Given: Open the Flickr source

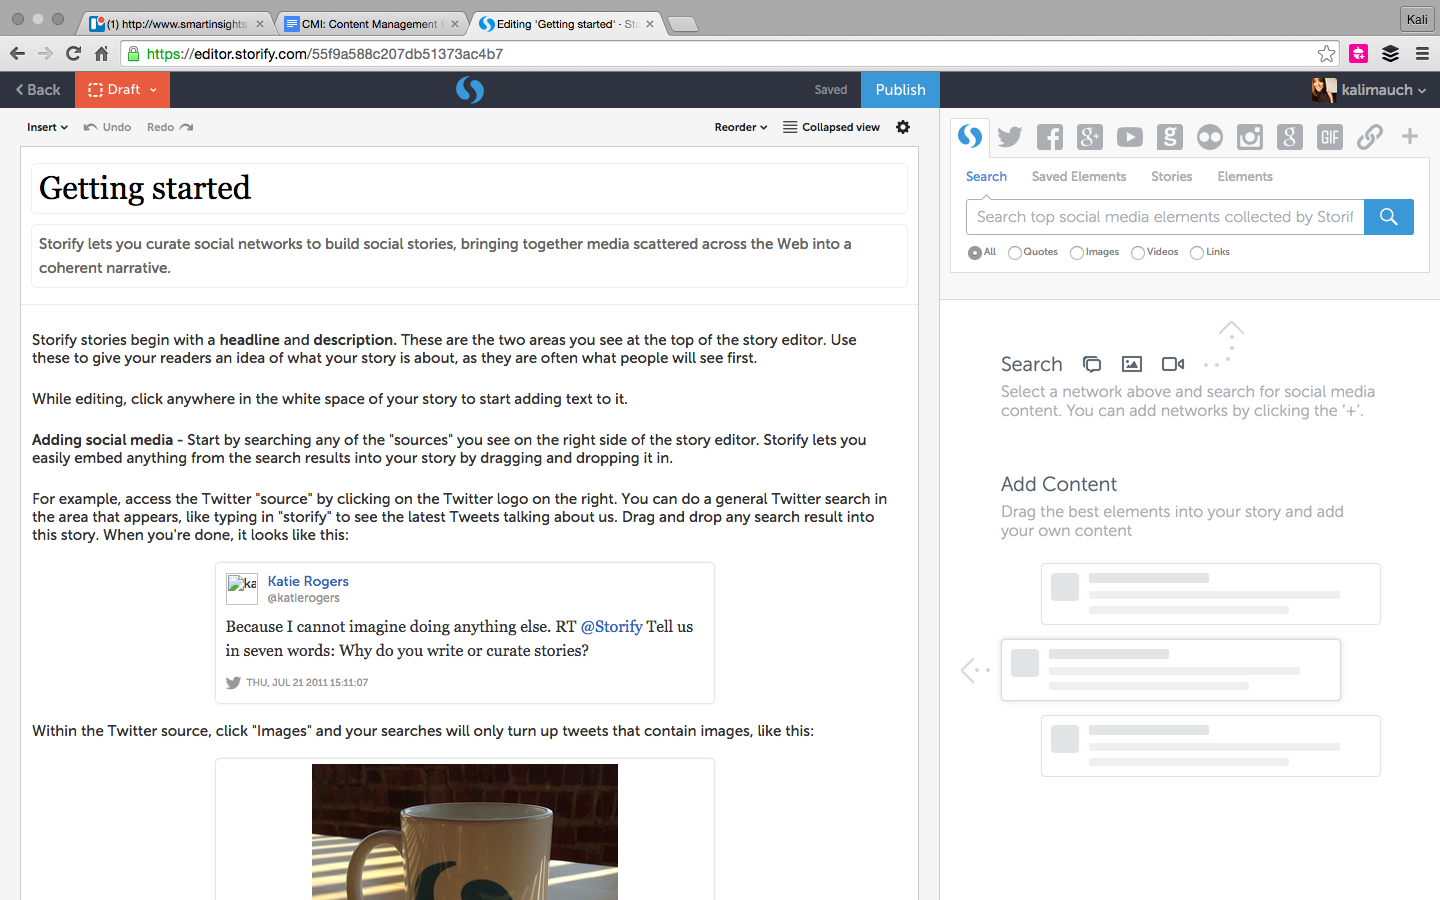Looking at the screenshot, I should click(x=1210, y=137).
